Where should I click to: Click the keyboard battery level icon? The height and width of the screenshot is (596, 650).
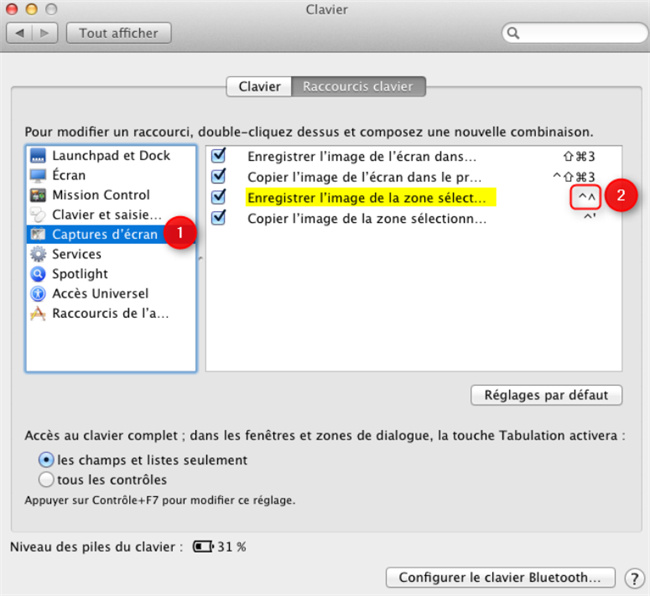point(203,547)
